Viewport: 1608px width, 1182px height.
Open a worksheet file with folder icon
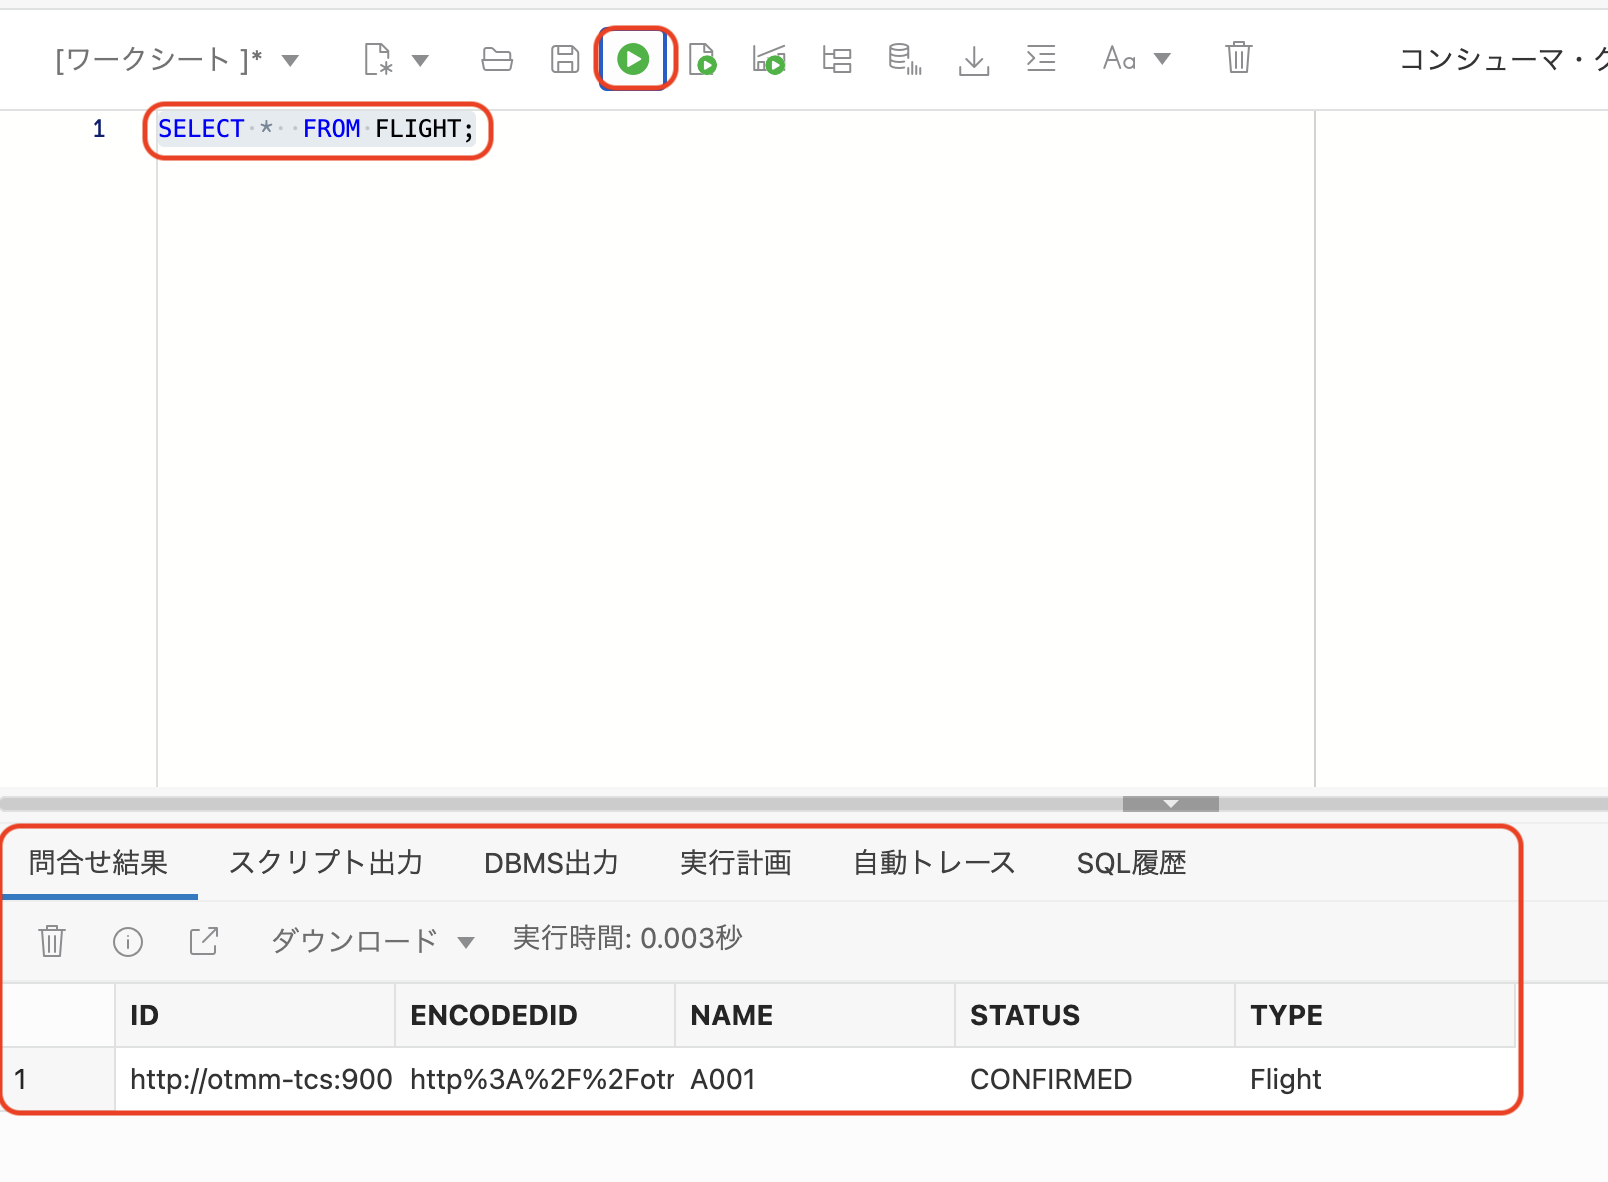(x=497, y=59)
